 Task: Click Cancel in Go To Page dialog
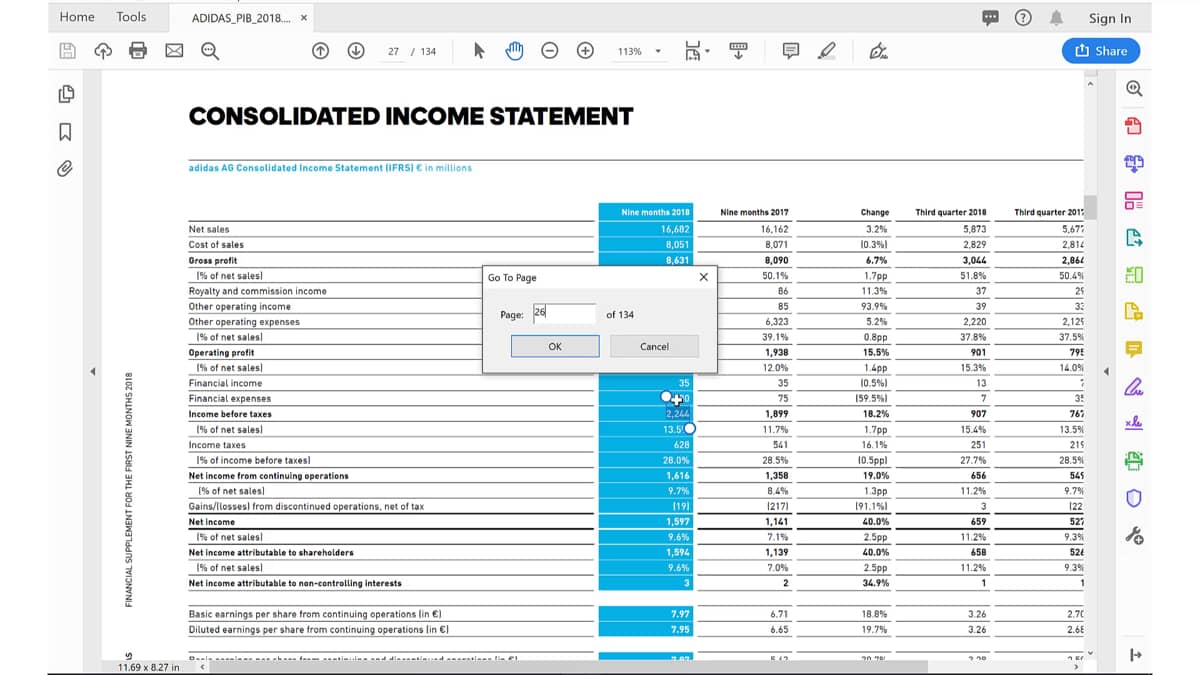[x=654, y=346]
